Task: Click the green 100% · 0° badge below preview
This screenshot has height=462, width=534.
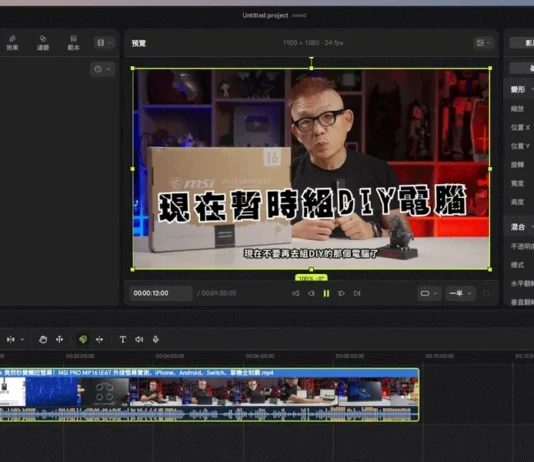Action: [311, 278]
